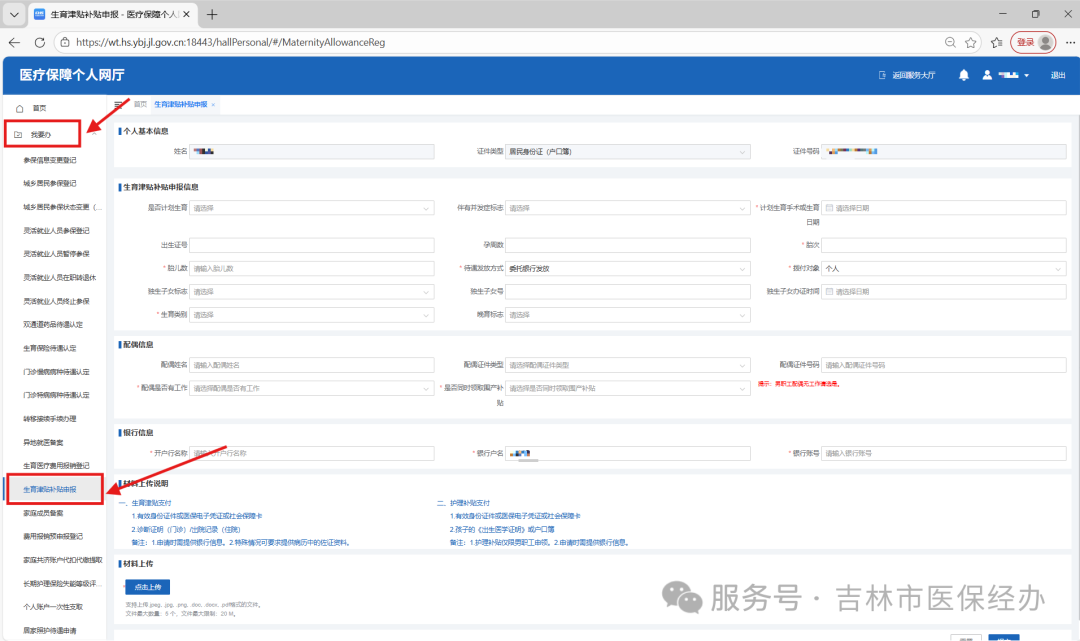
Task: Click the 首页 home icon in sidebar
Action: [x=19, y=108]
